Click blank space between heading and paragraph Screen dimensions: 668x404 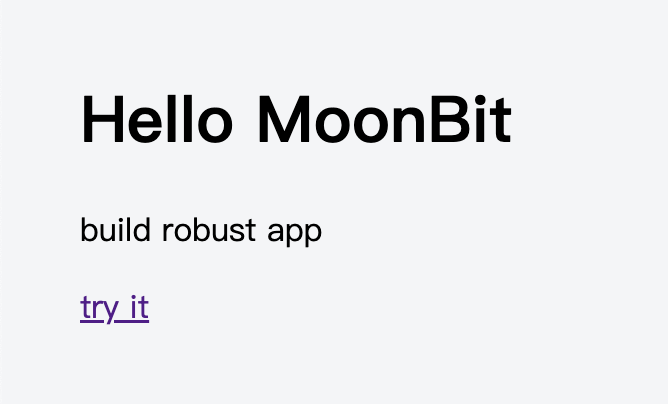pos(300,180)
